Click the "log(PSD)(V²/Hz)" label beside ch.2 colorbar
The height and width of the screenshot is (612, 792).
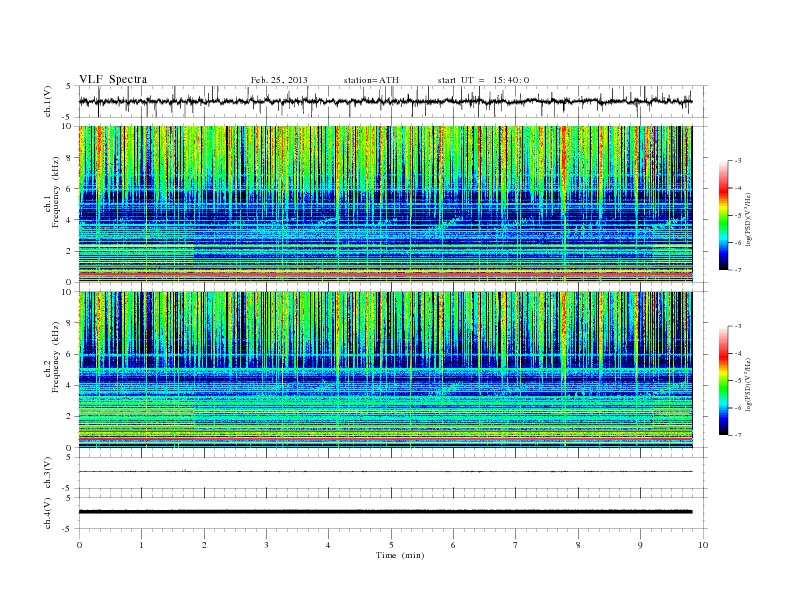tap(749, 384)
